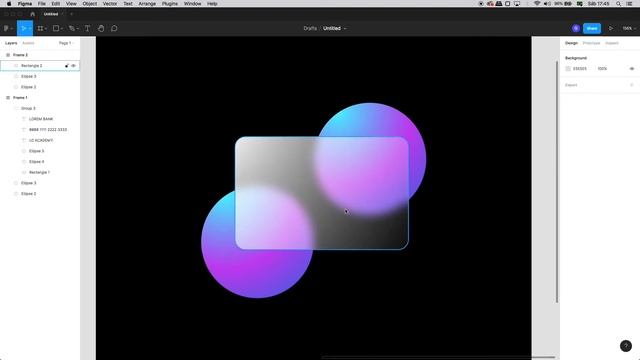This screenshot has width=640, height=360.
Task: Select the Add Comment tool
Action: (114, 29)
